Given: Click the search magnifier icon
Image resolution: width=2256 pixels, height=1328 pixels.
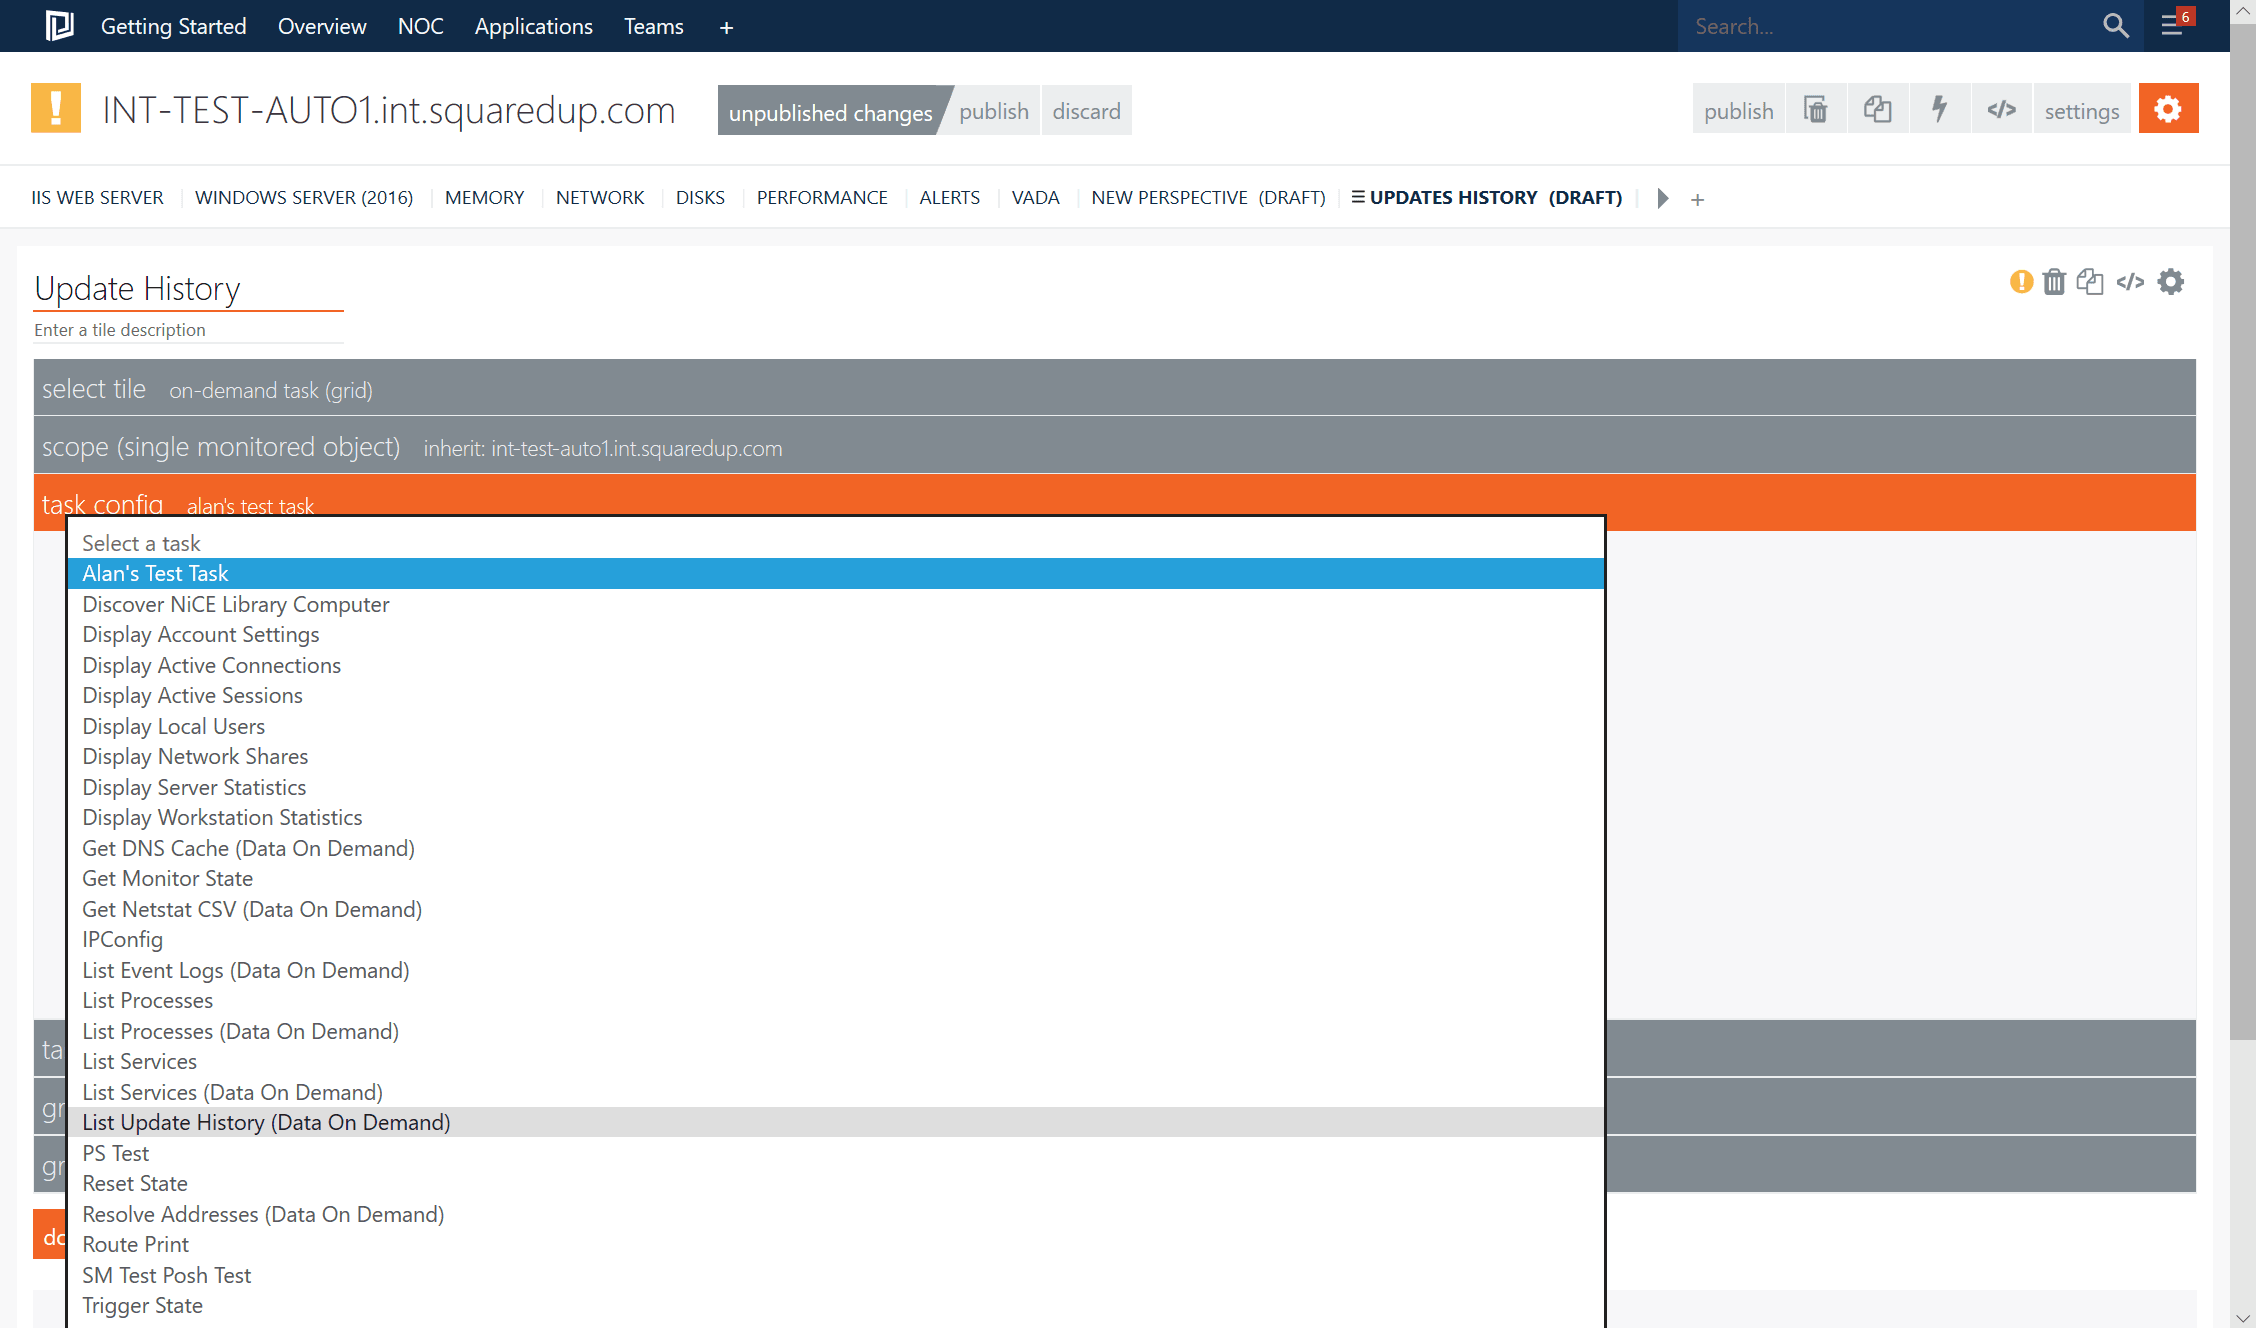Looking at the screenshot, I should click(x=2115, y=26).
